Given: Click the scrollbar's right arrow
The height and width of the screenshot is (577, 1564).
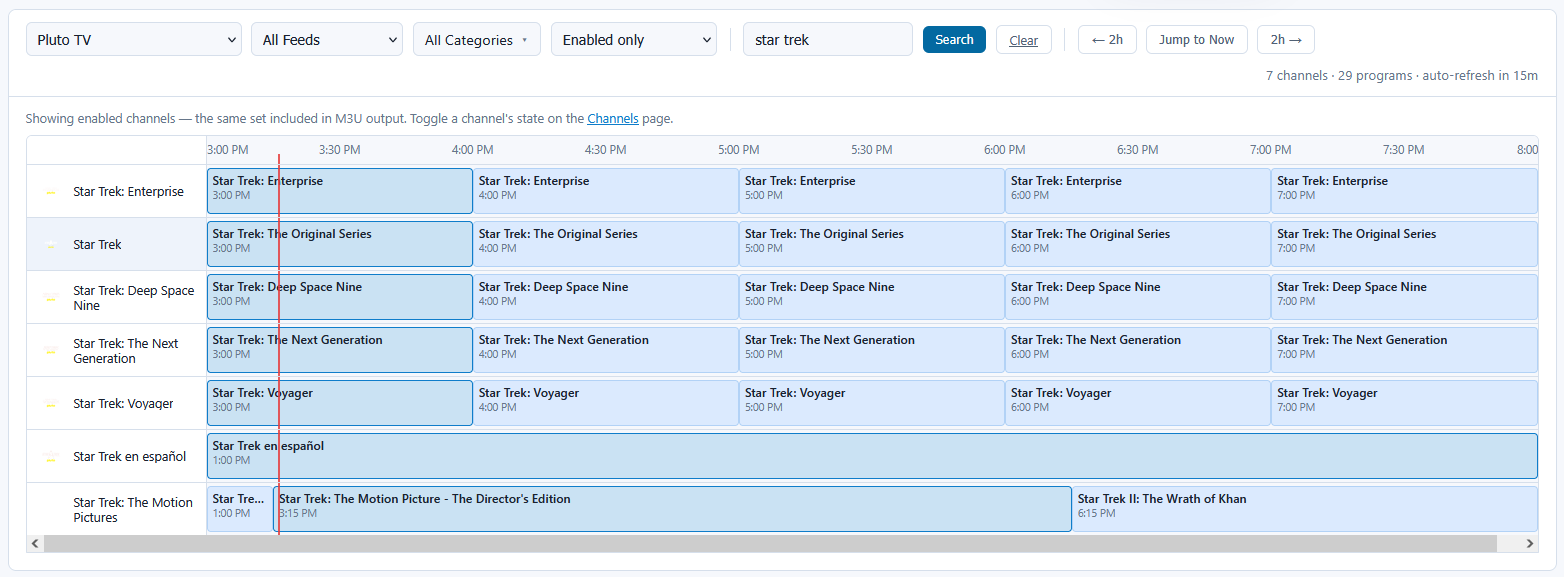Looking at the screenshot, I should (x=1530, y=543).
